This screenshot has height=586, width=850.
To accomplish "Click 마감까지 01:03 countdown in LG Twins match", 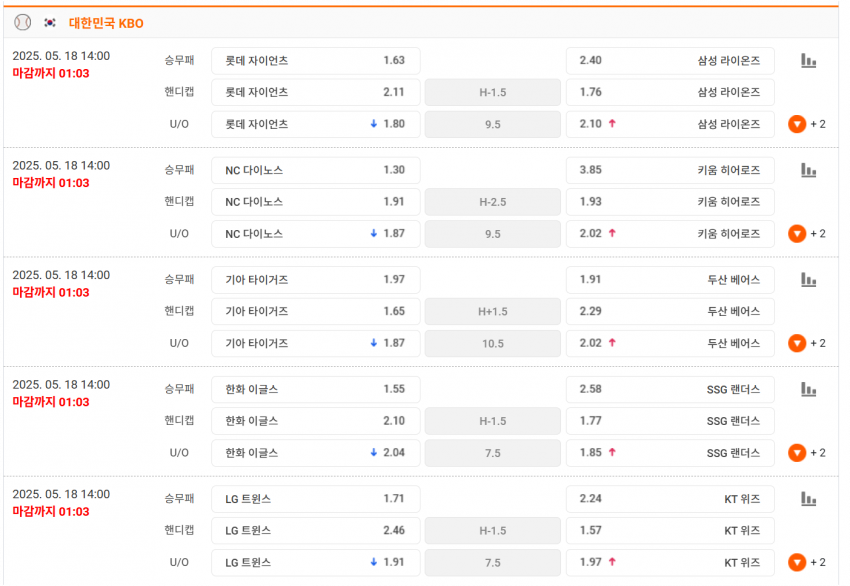I will (x=51, y=511).
